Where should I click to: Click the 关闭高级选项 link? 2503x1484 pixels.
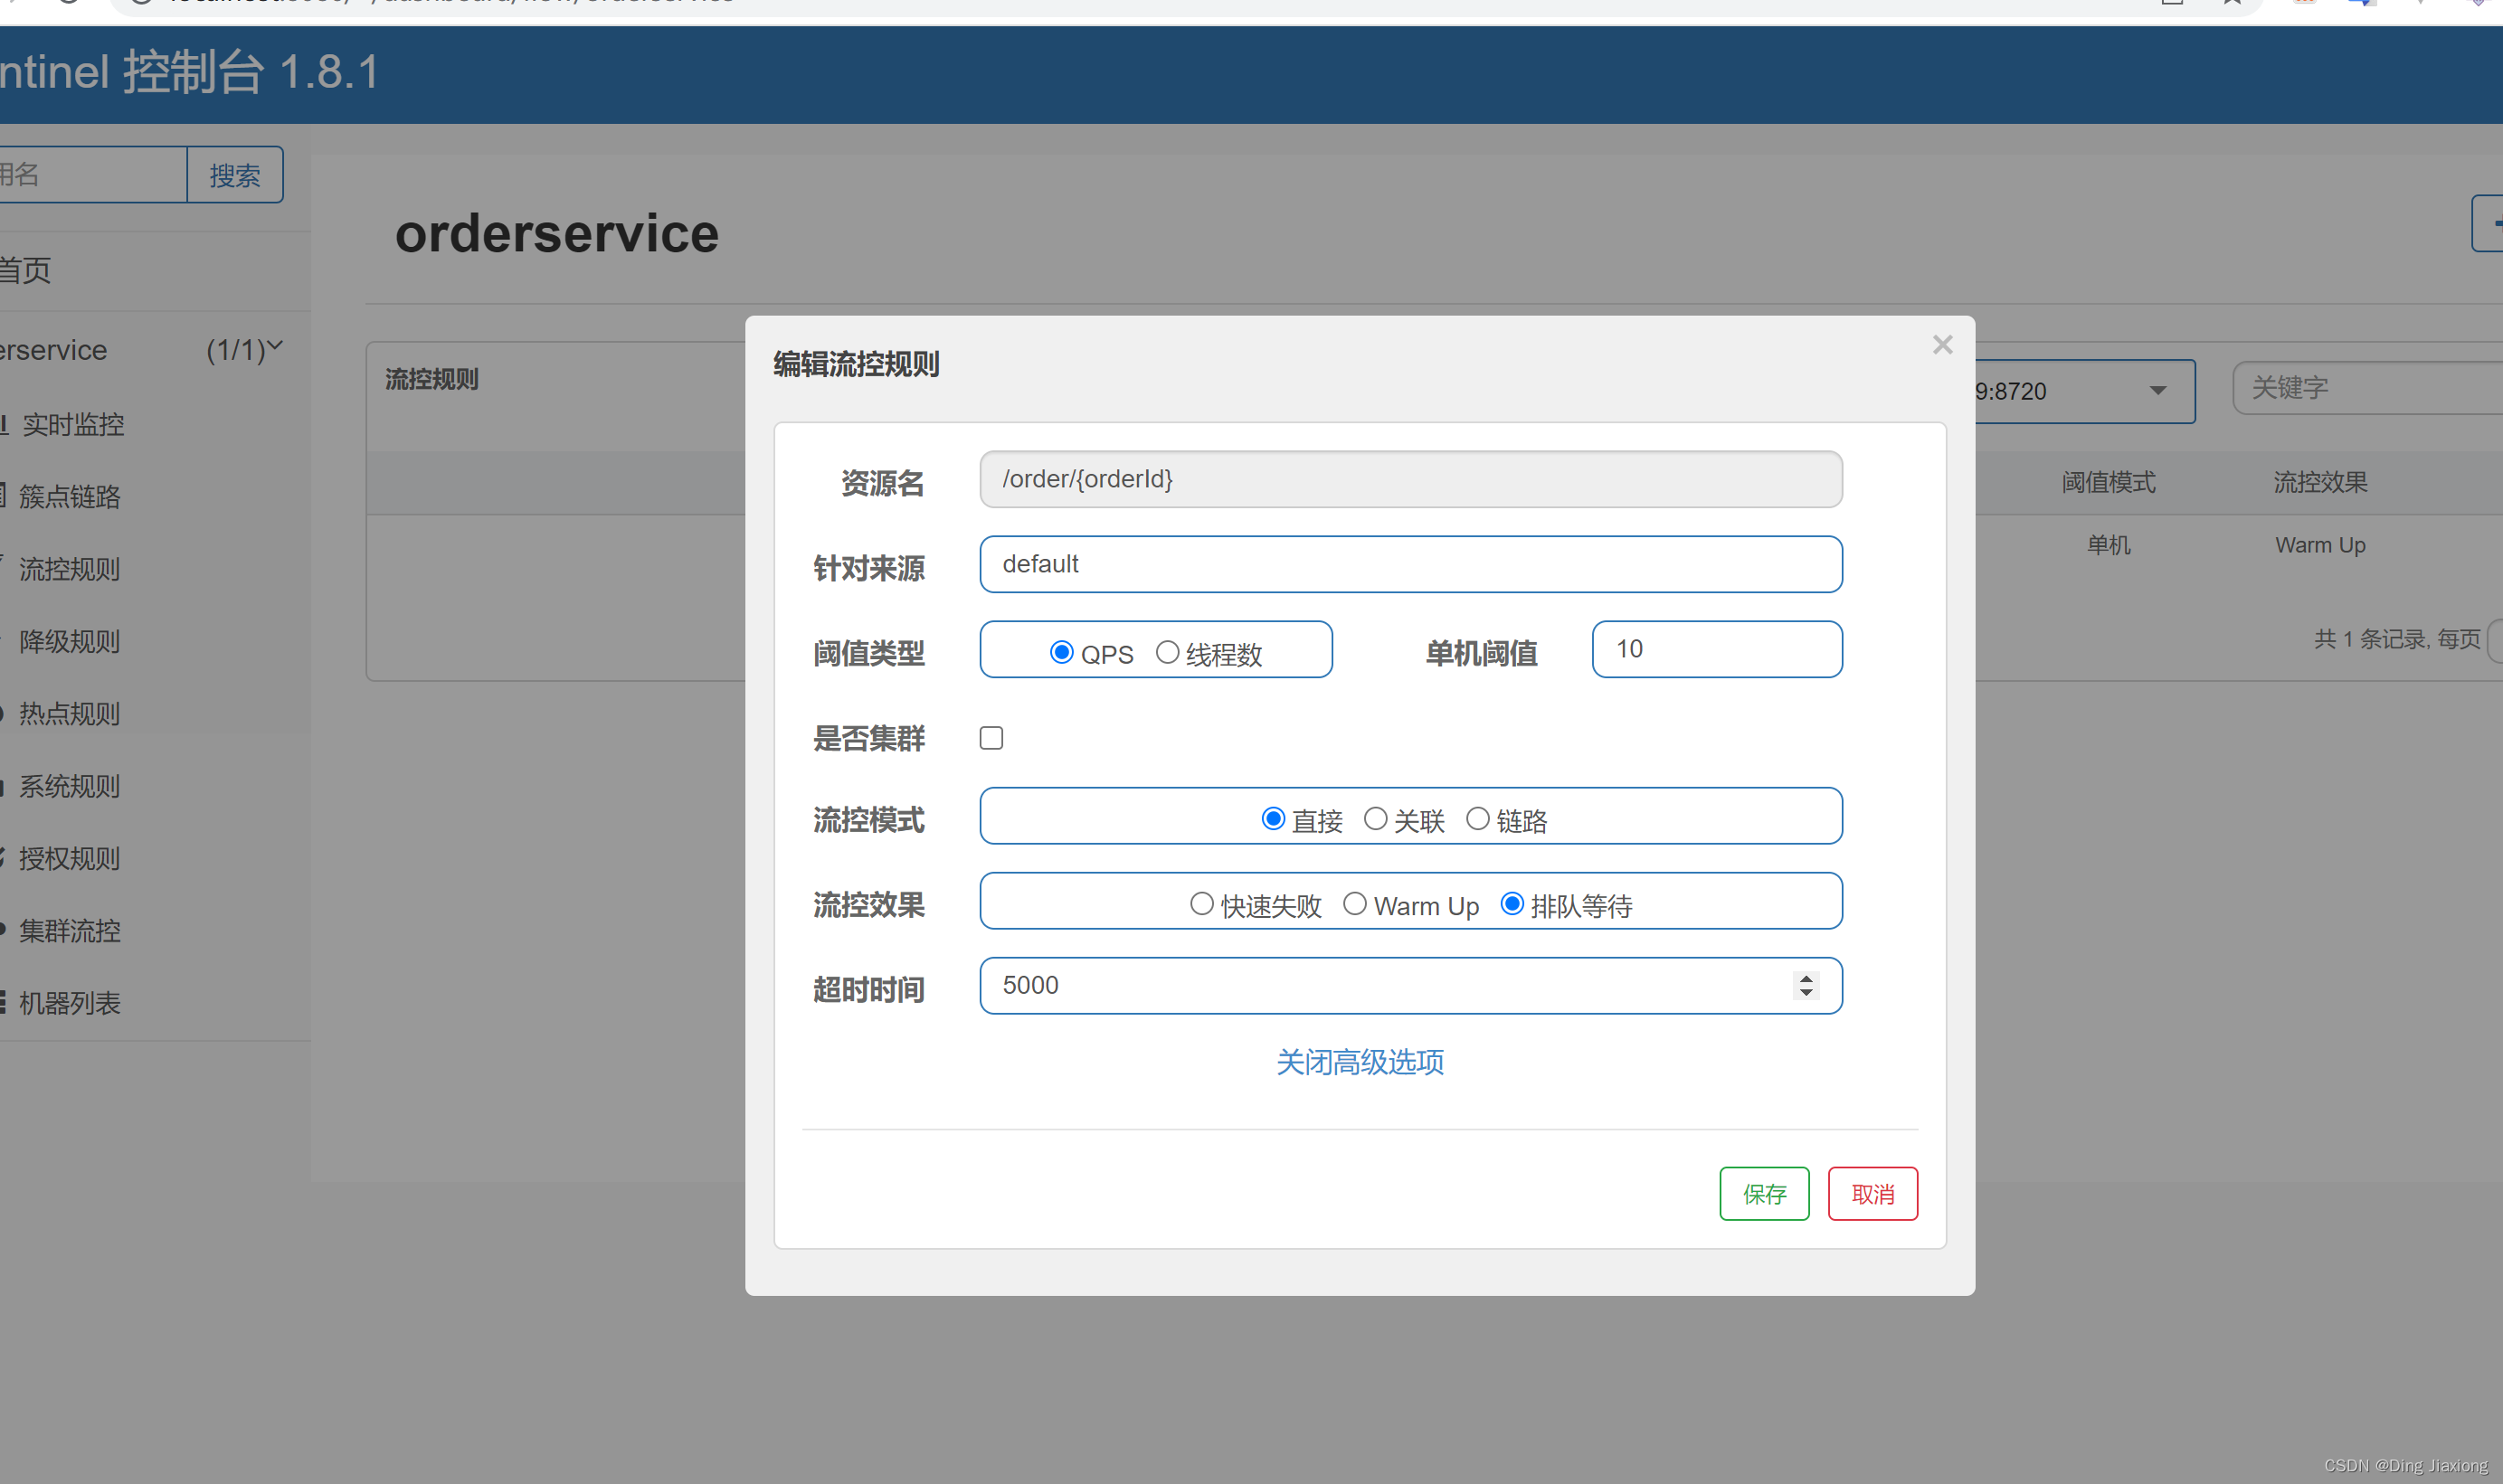click(x=1360, y=1062)
